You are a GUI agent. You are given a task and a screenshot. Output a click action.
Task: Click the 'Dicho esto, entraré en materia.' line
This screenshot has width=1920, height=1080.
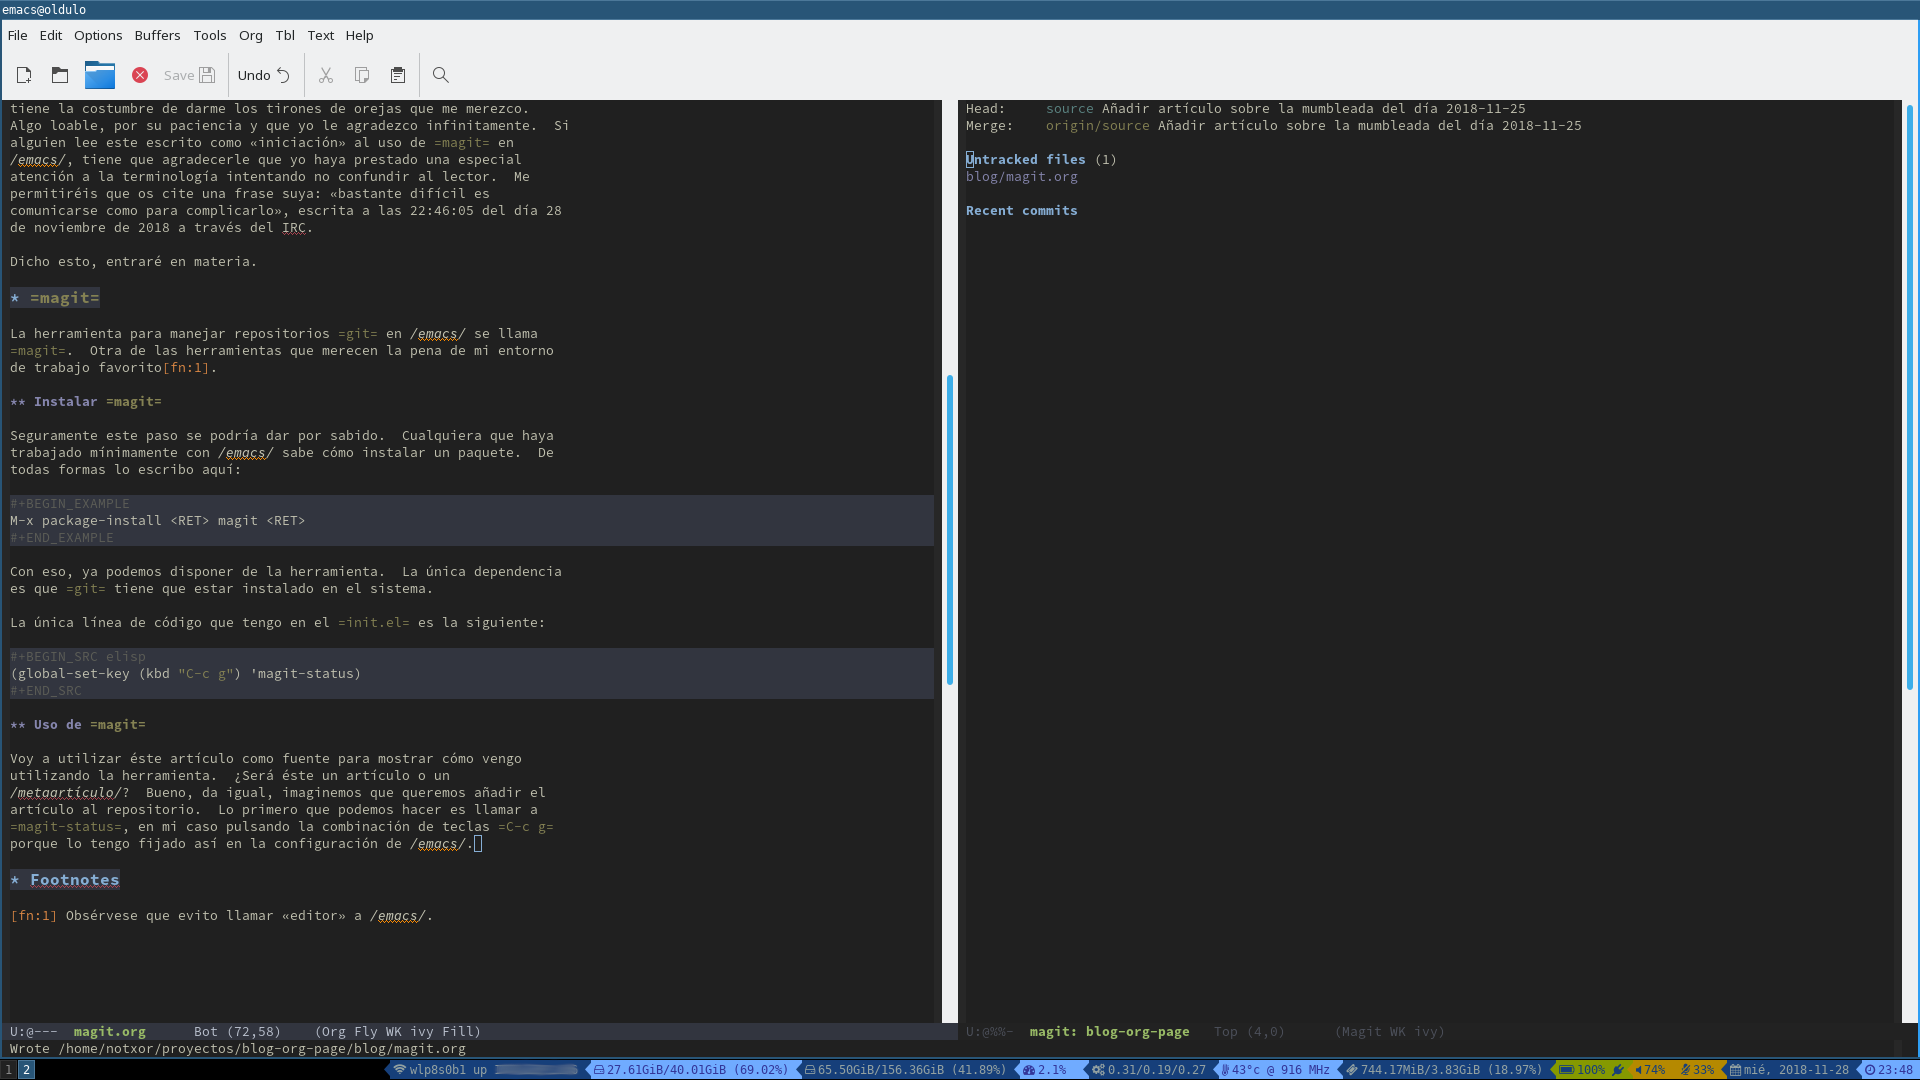134,262
